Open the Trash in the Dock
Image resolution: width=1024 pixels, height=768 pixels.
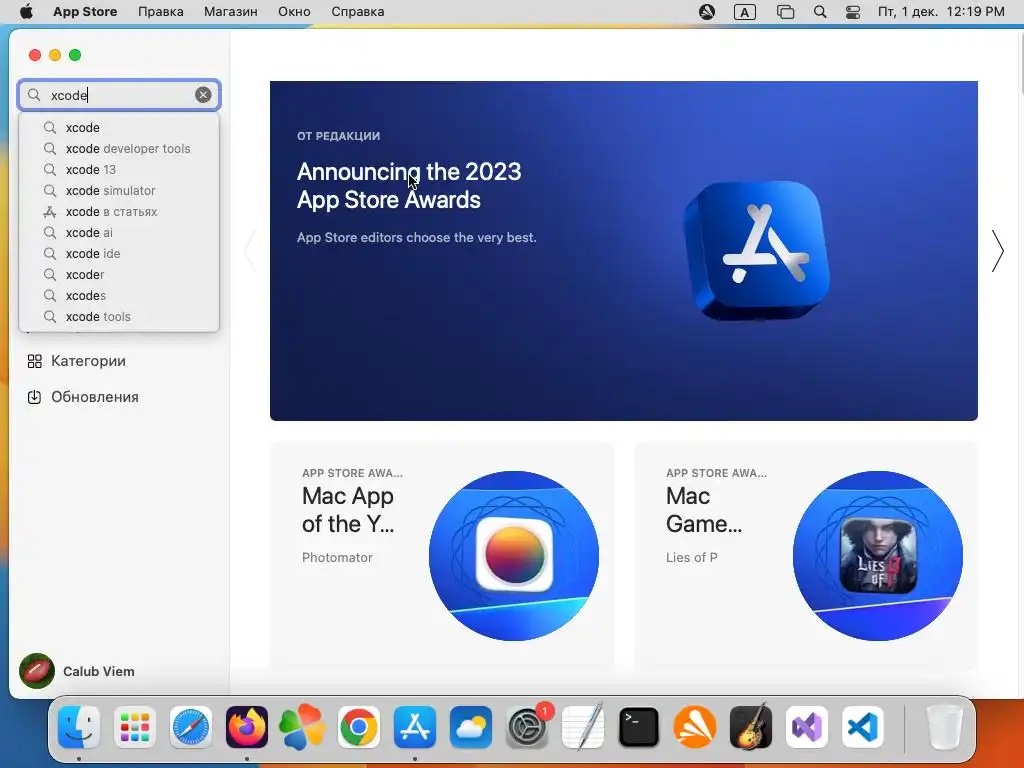944,727
